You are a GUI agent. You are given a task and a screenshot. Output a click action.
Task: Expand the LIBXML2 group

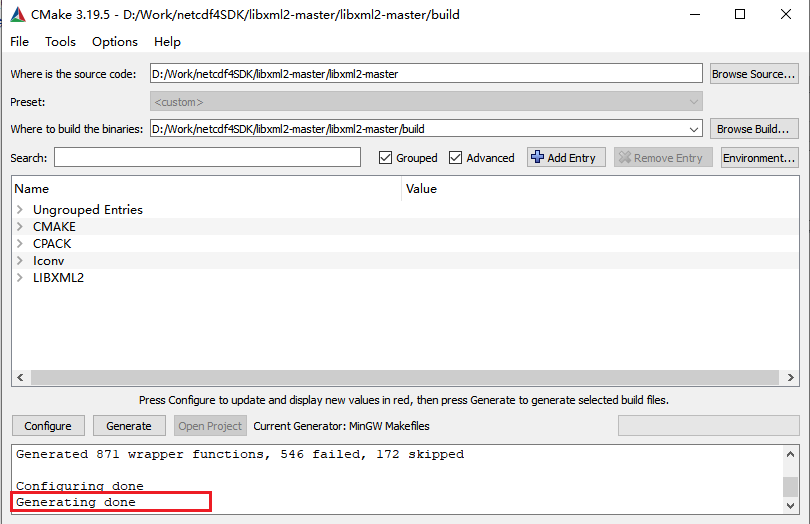click(20, 278)
